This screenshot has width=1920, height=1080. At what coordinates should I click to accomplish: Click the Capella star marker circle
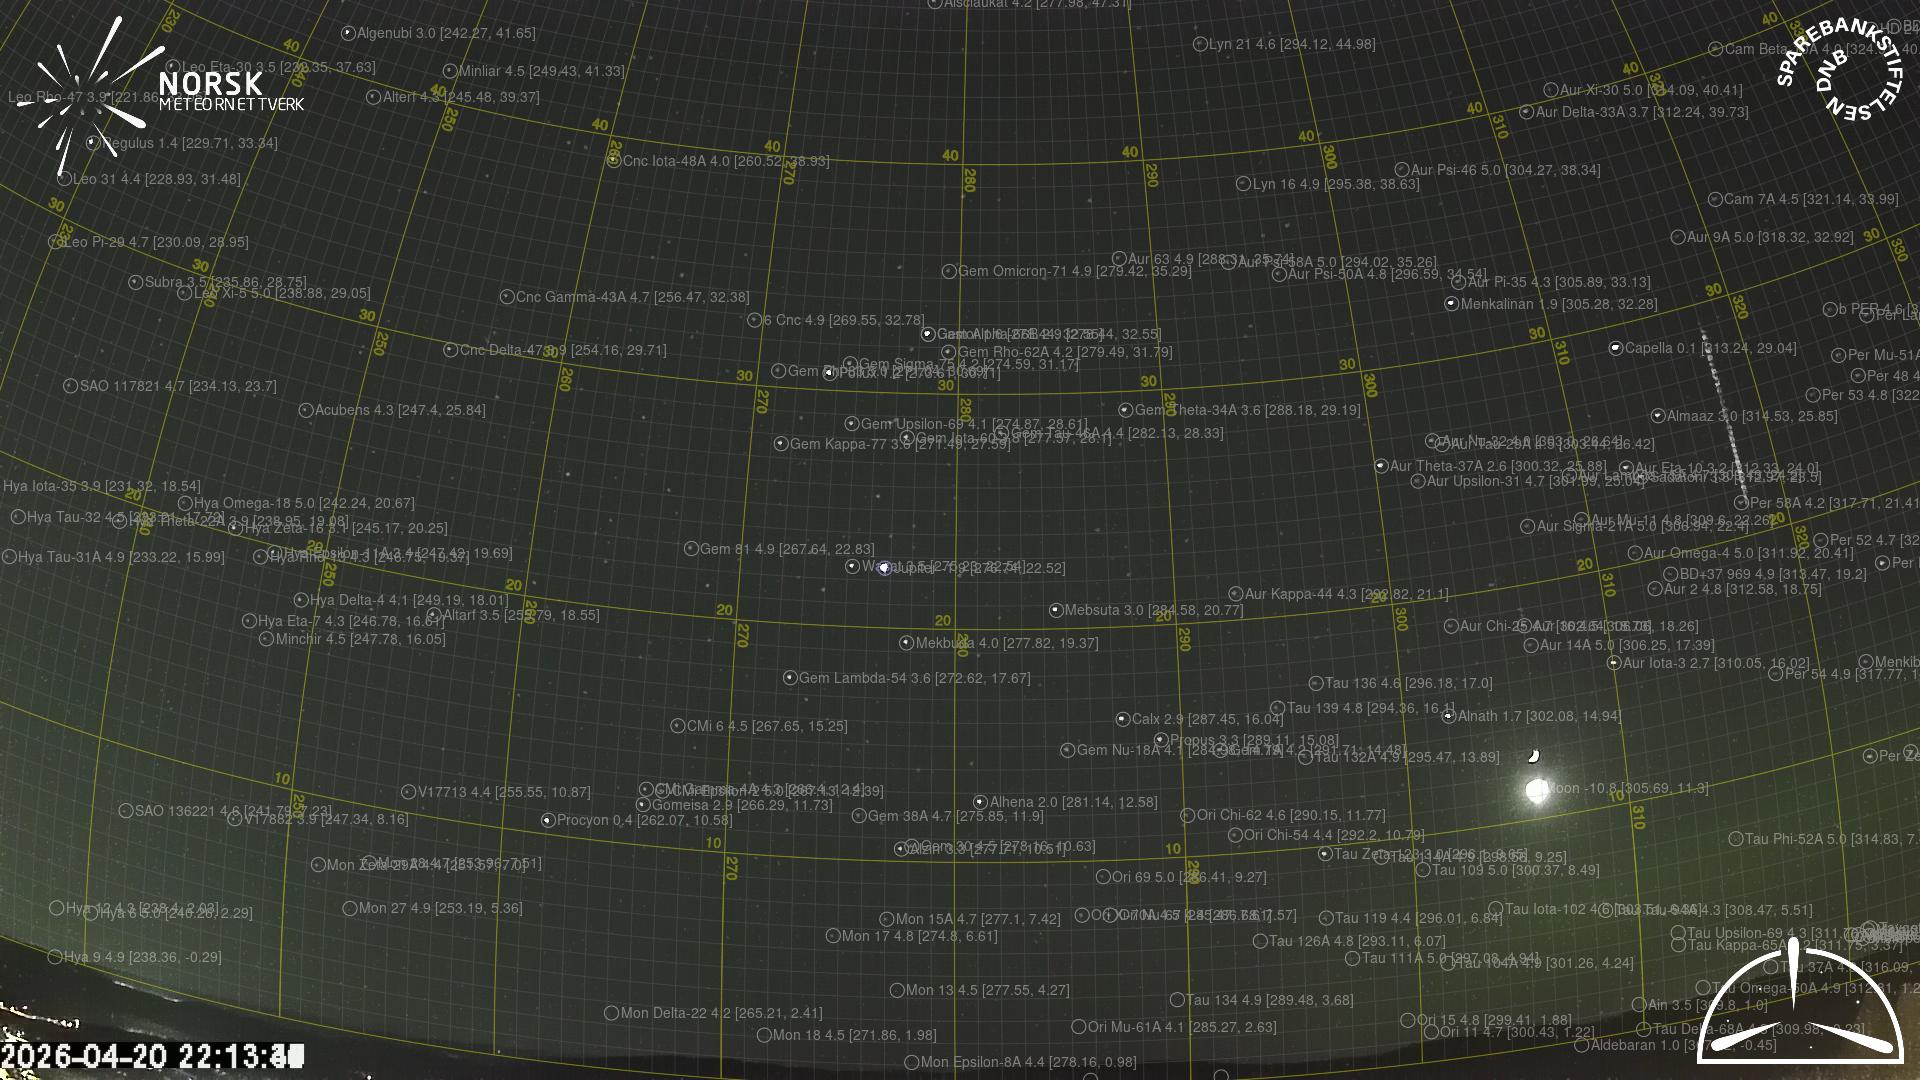tap(1615, 348)
